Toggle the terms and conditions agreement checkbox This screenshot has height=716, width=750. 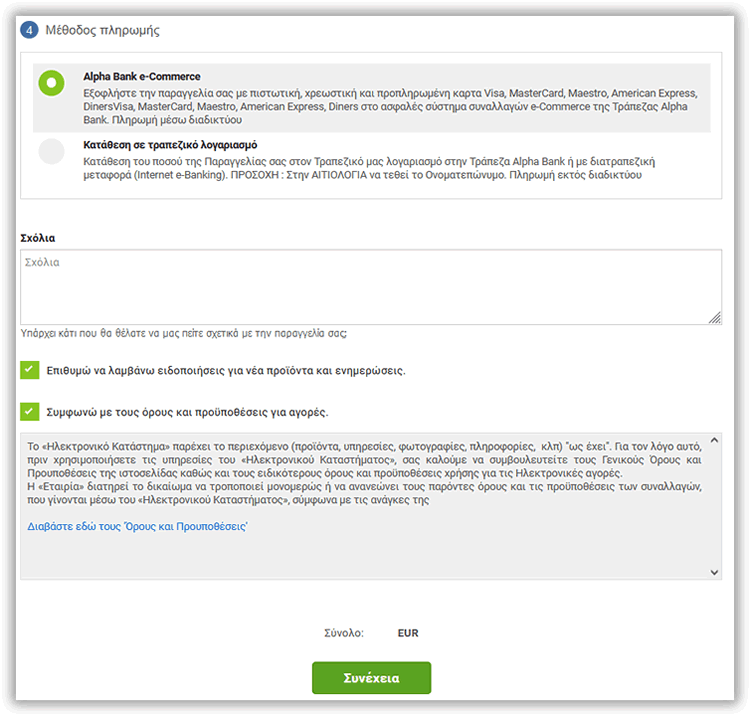[x=29, y=411]
